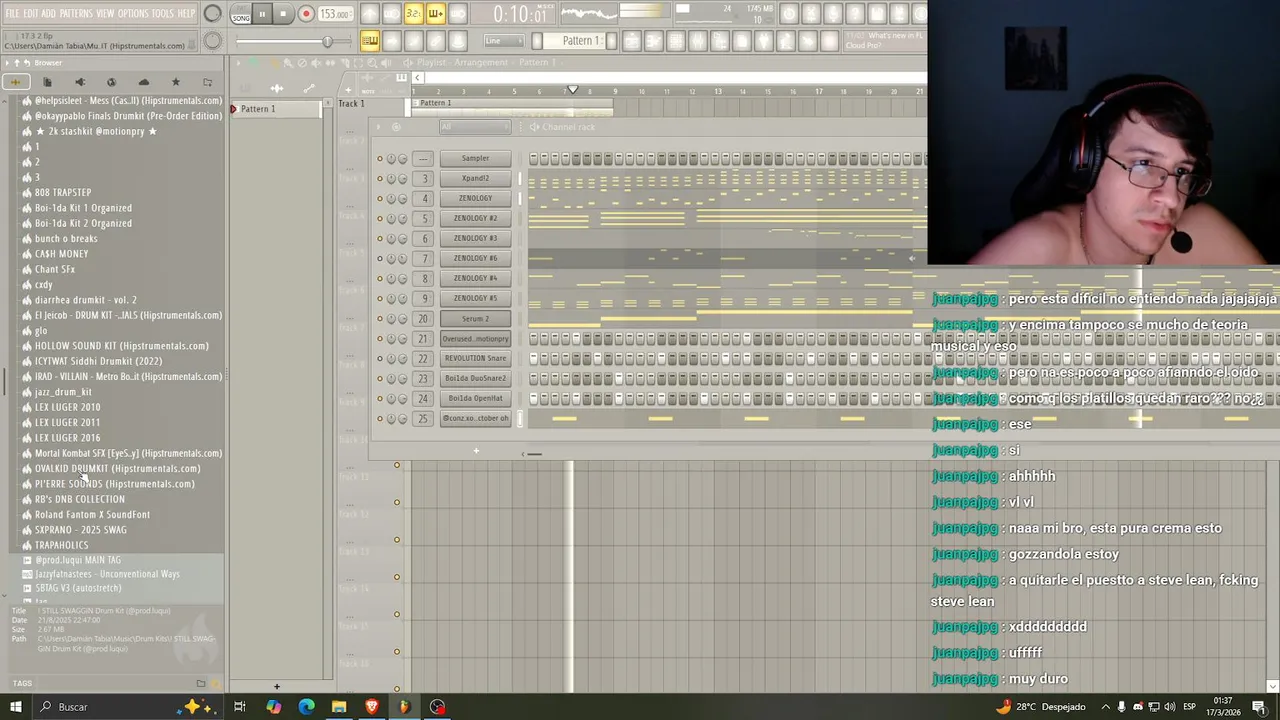1280x720 pixels.
Task: Open the HELP menu
Action: pos(186,13)
